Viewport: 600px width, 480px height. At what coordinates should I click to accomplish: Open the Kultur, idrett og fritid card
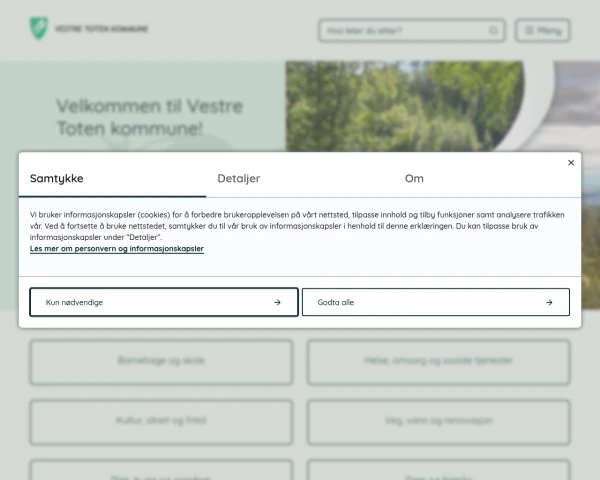161,422
